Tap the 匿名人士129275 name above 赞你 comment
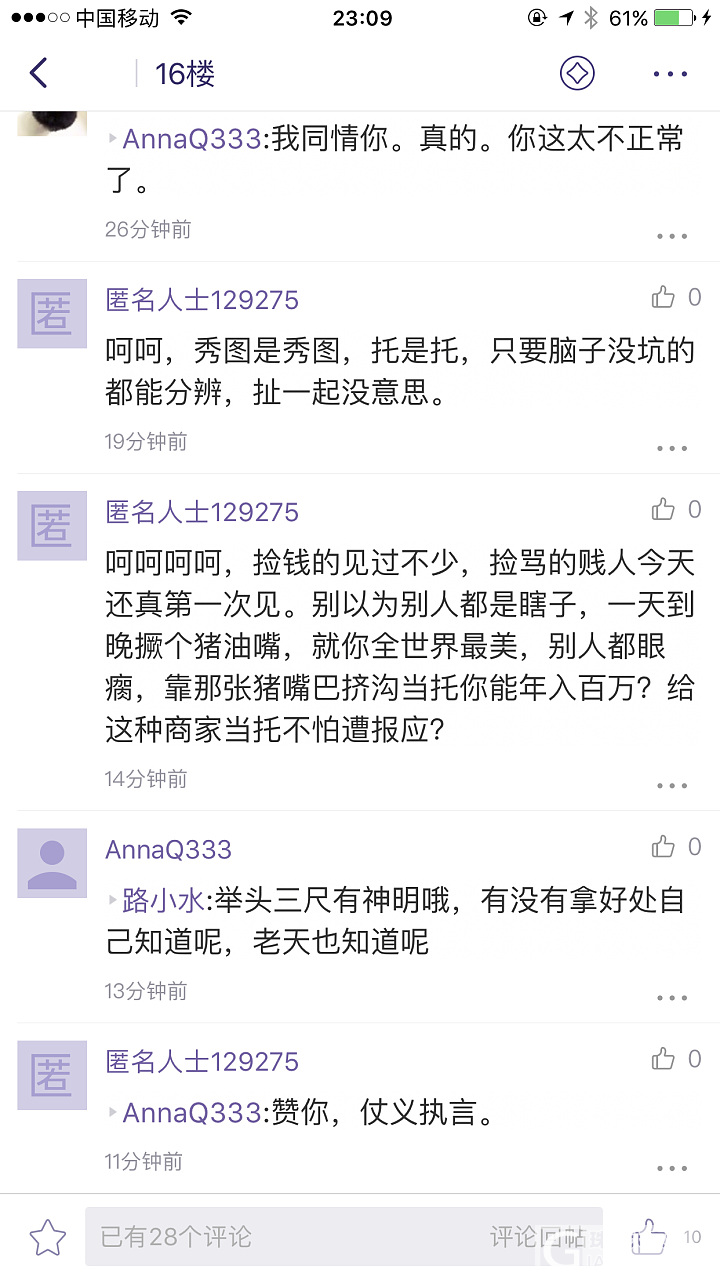This screenshot has width=720, height=1280. point(202,1062)
